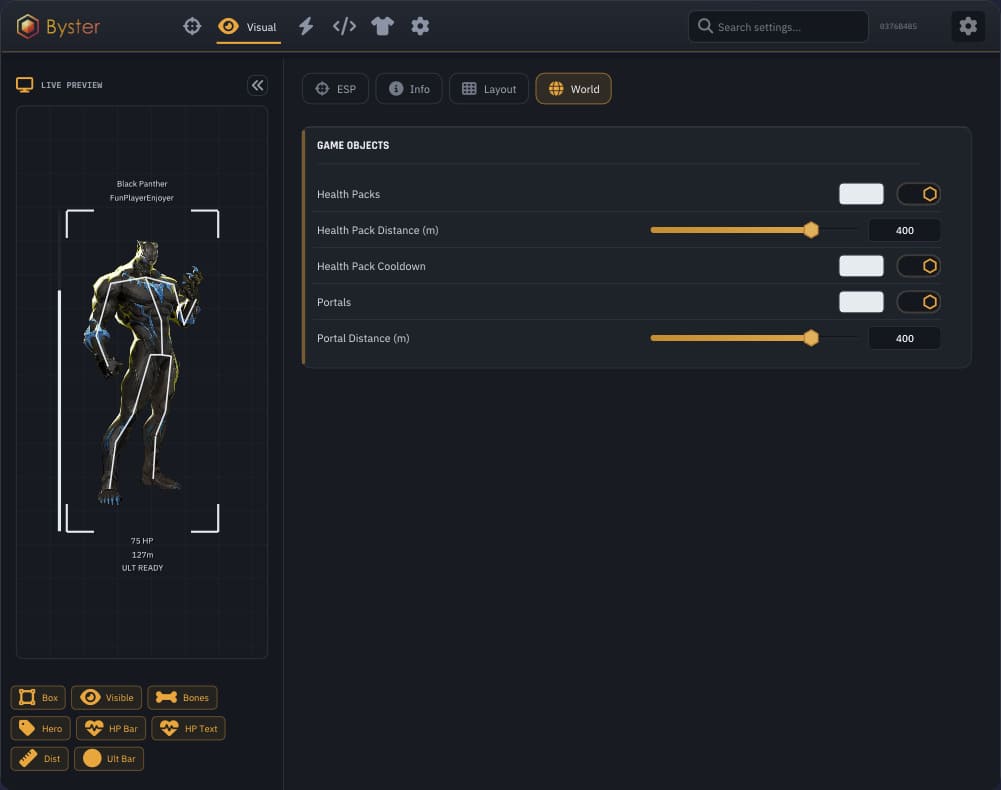Image resolution: width=1001 pixels, height=790 pixels.
Task: Click the build ID text near search
Action: pos(898,26)
